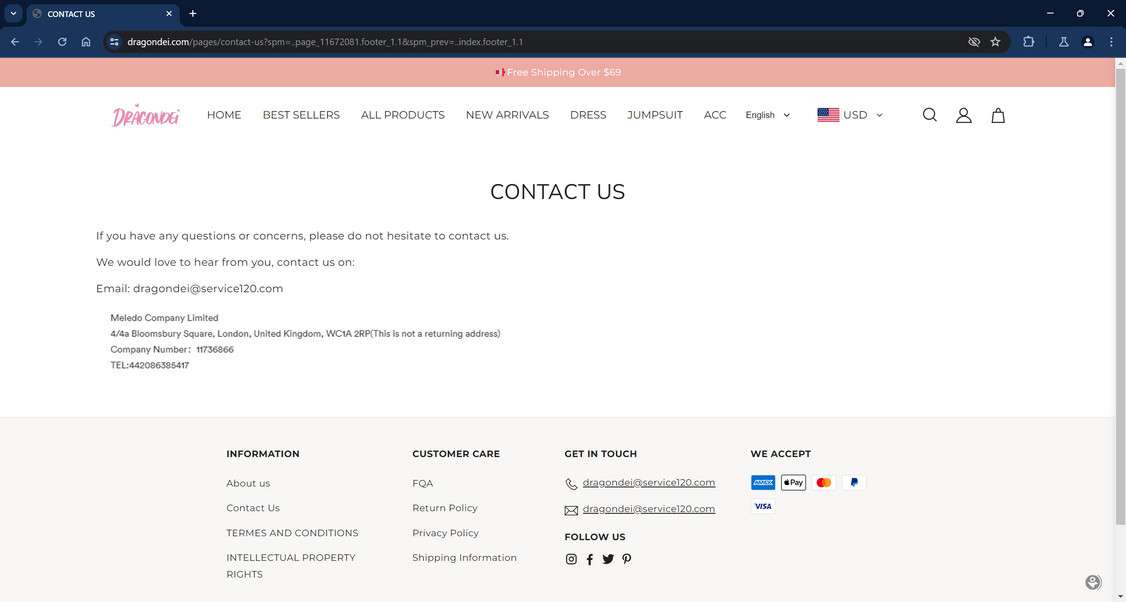Viewport: 1126px width, 602px height.
Task: Click the Twitter icon under Follow Us
Action: point(608,559)
